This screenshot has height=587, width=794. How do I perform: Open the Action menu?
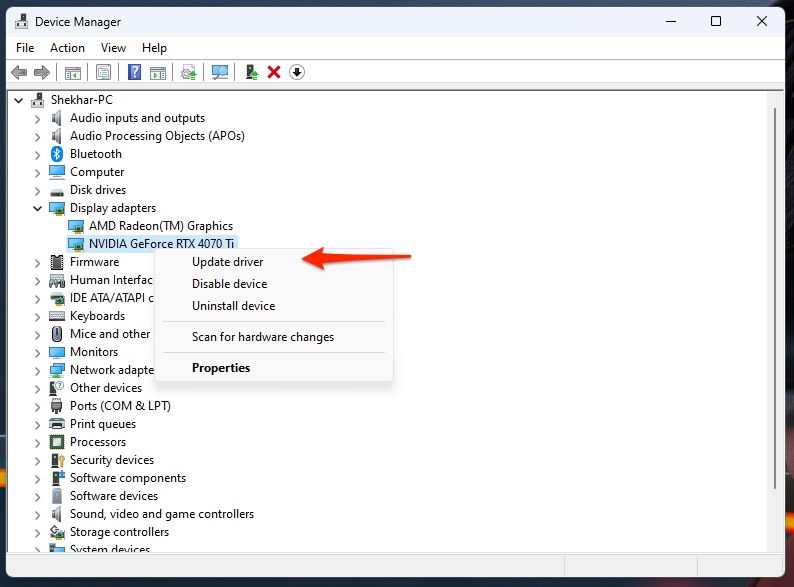pos(67,47)
